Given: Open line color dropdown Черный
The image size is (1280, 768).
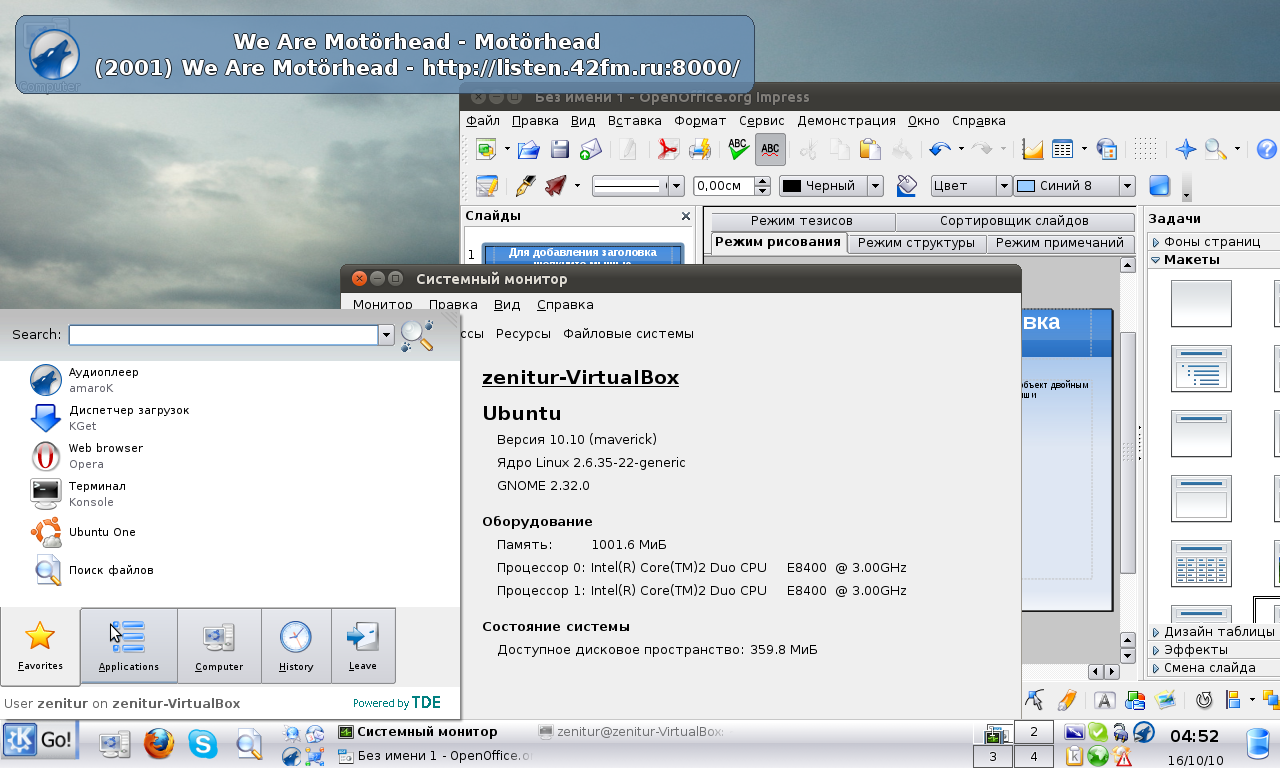Looking at the screenshot, I should point(875,186).
